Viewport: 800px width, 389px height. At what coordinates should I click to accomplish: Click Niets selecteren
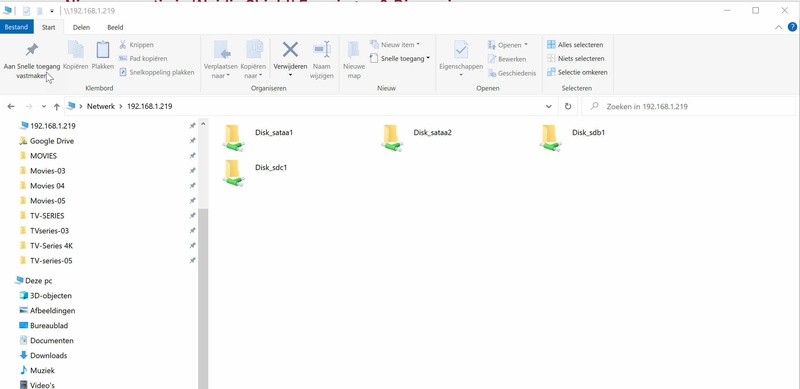pos(576,59)
